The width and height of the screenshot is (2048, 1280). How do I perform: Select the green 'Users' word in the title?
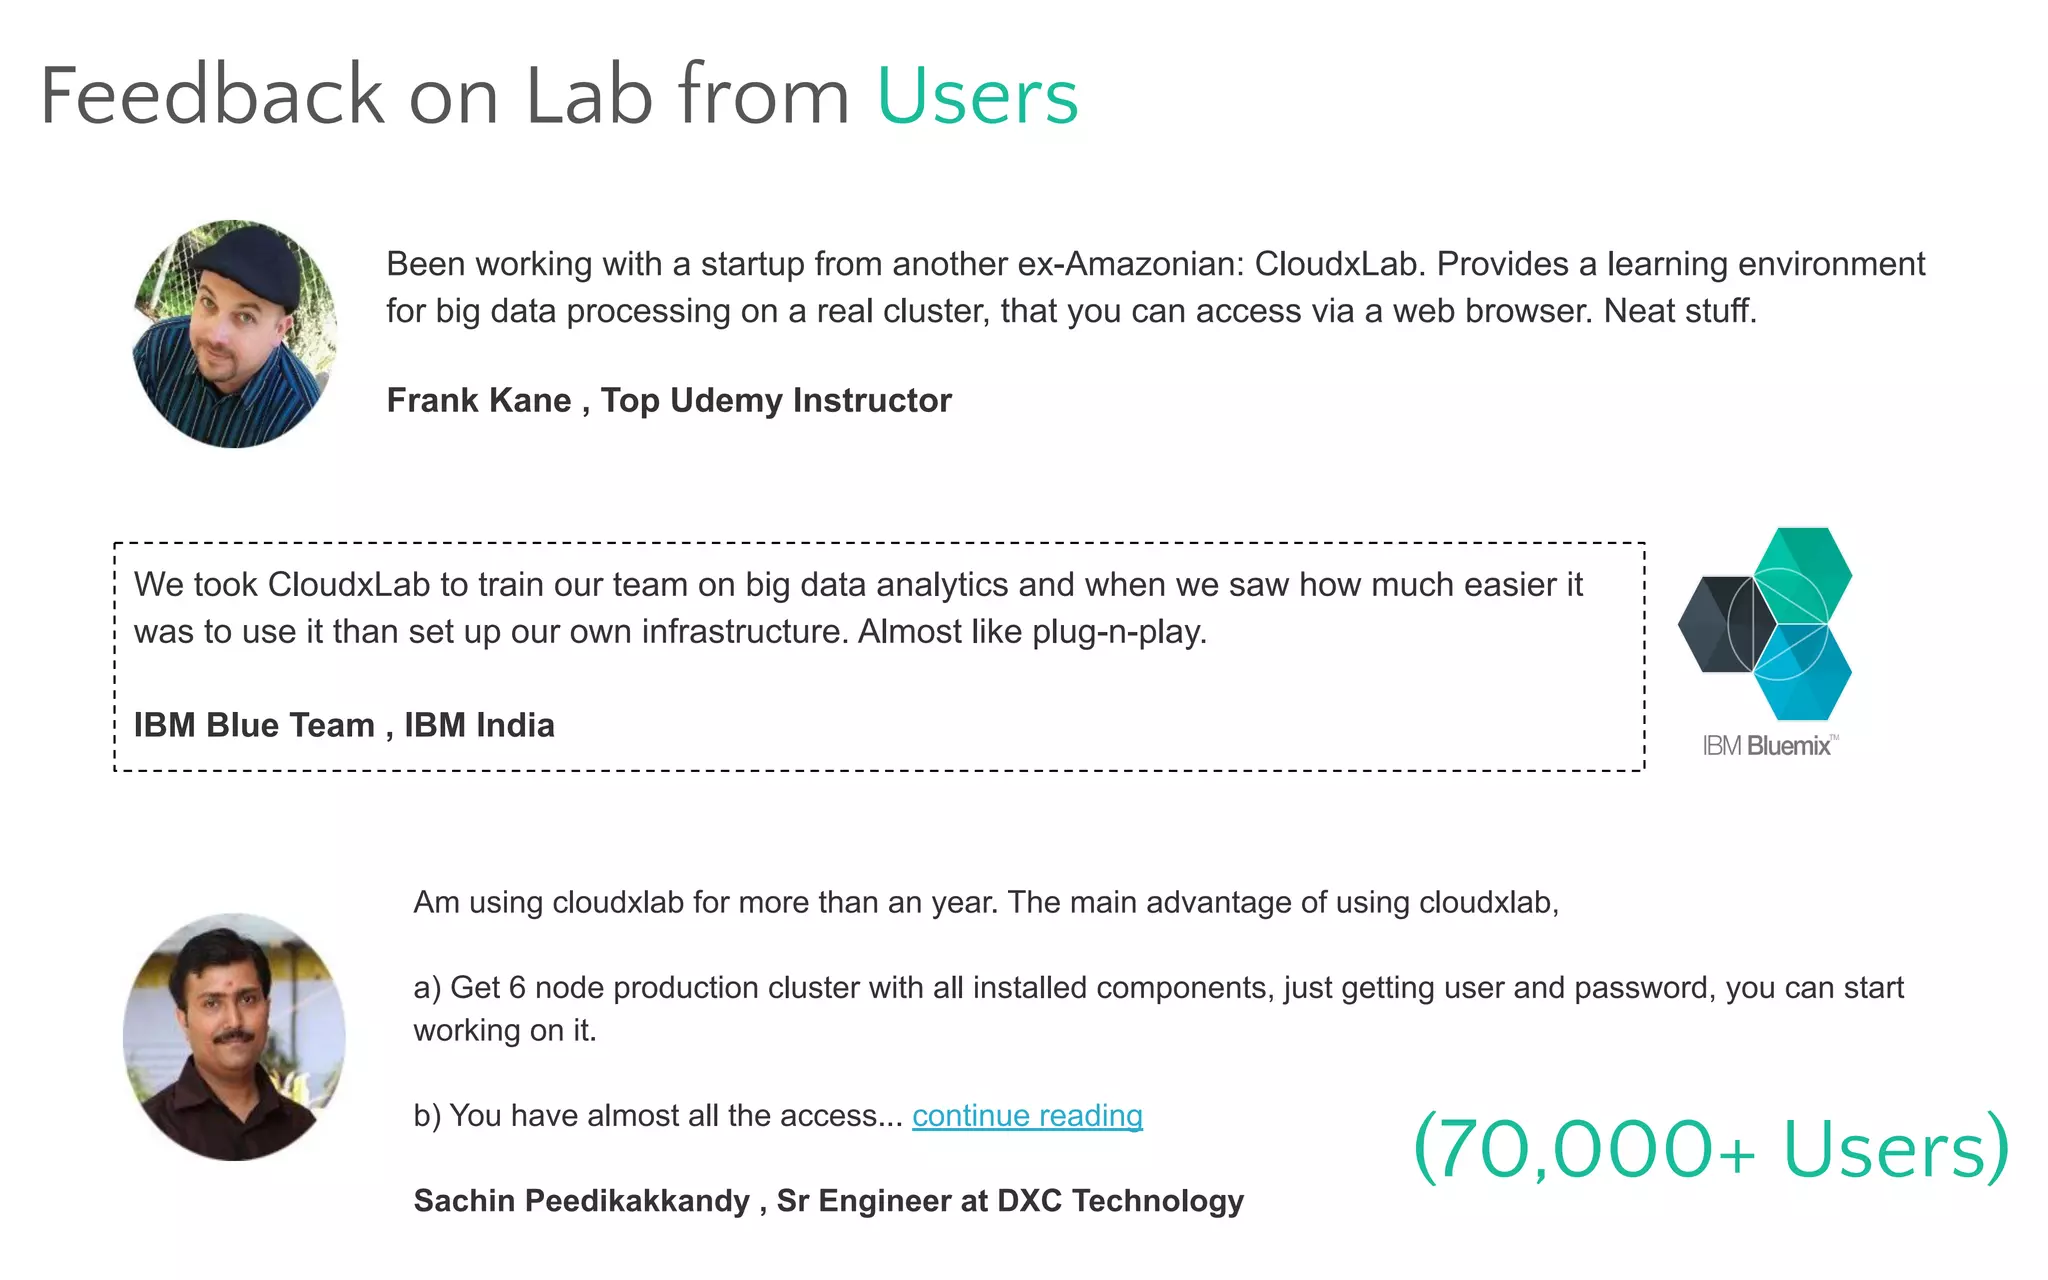point(977,96)
